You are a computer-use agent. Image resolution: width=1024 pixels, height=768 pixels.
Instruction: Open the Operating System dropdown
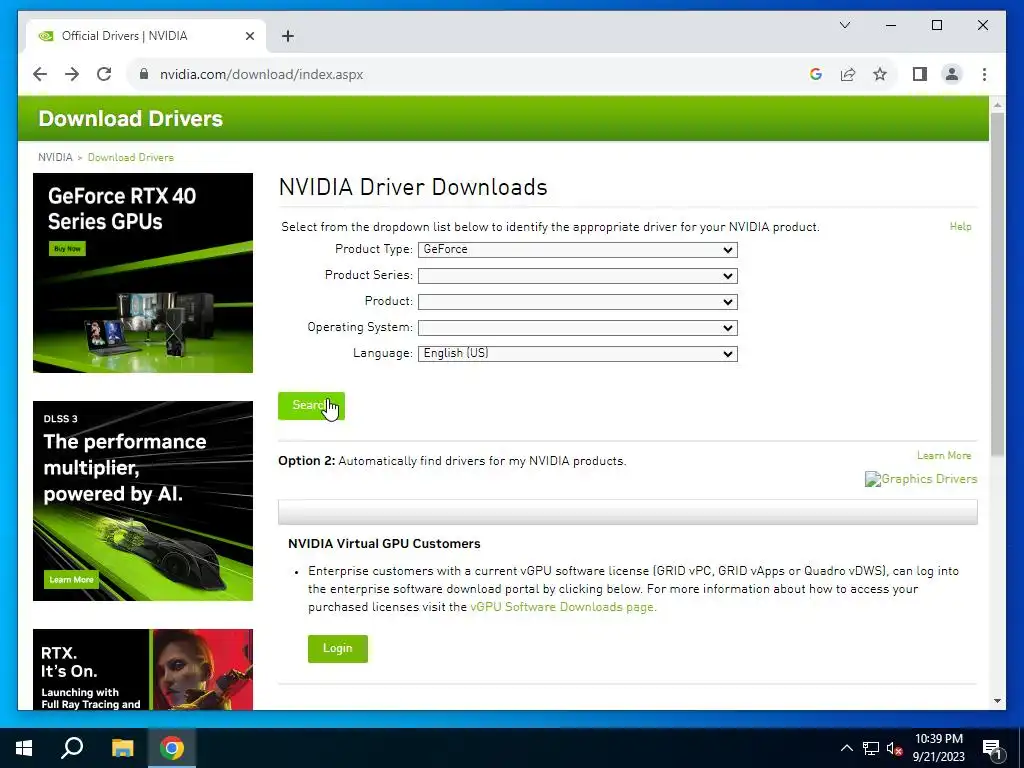[x=577, y=328]
